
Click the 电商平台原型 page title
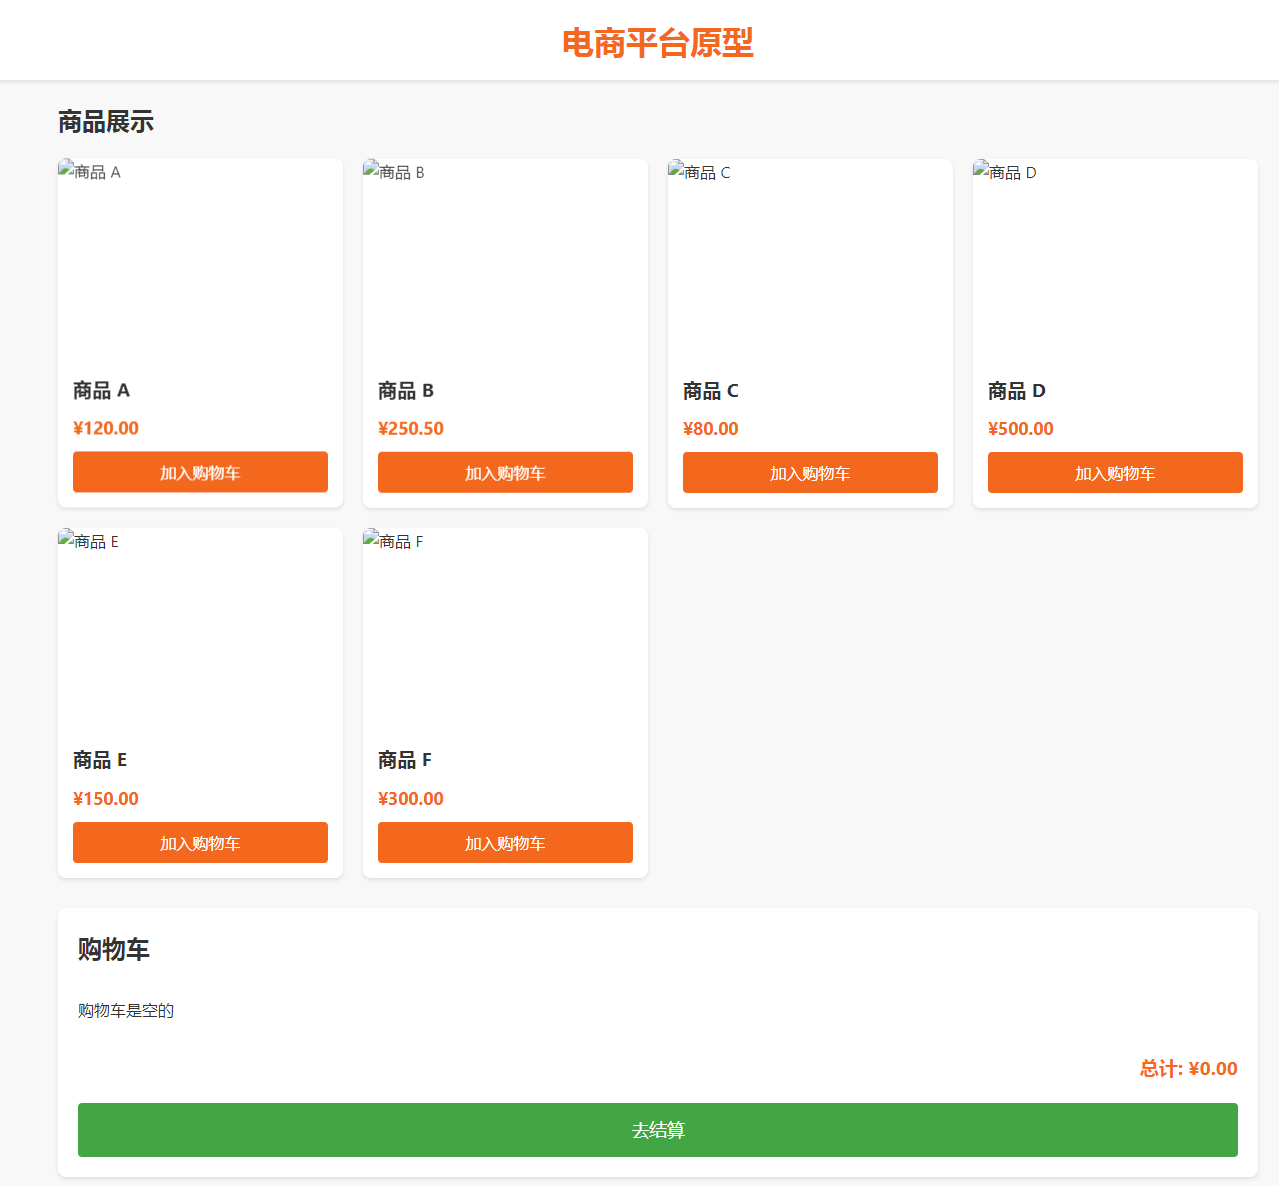click(x=658, y=43)
